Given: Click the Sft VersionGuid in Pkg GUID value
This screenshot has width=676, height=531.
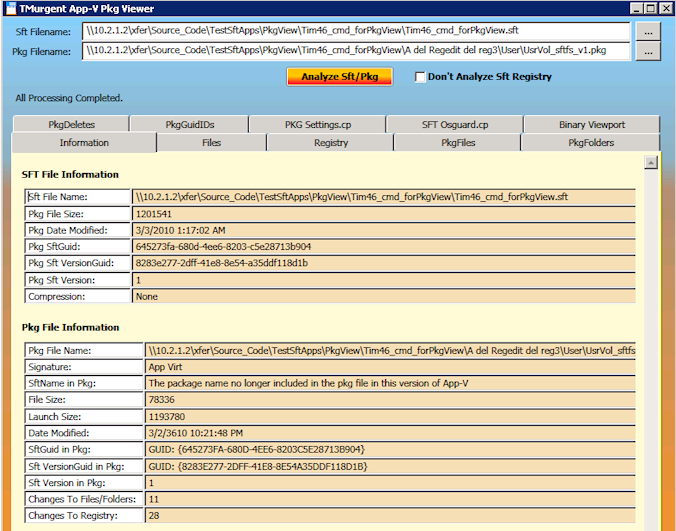Looking at the screenshot, I should [x=390, y=466].
